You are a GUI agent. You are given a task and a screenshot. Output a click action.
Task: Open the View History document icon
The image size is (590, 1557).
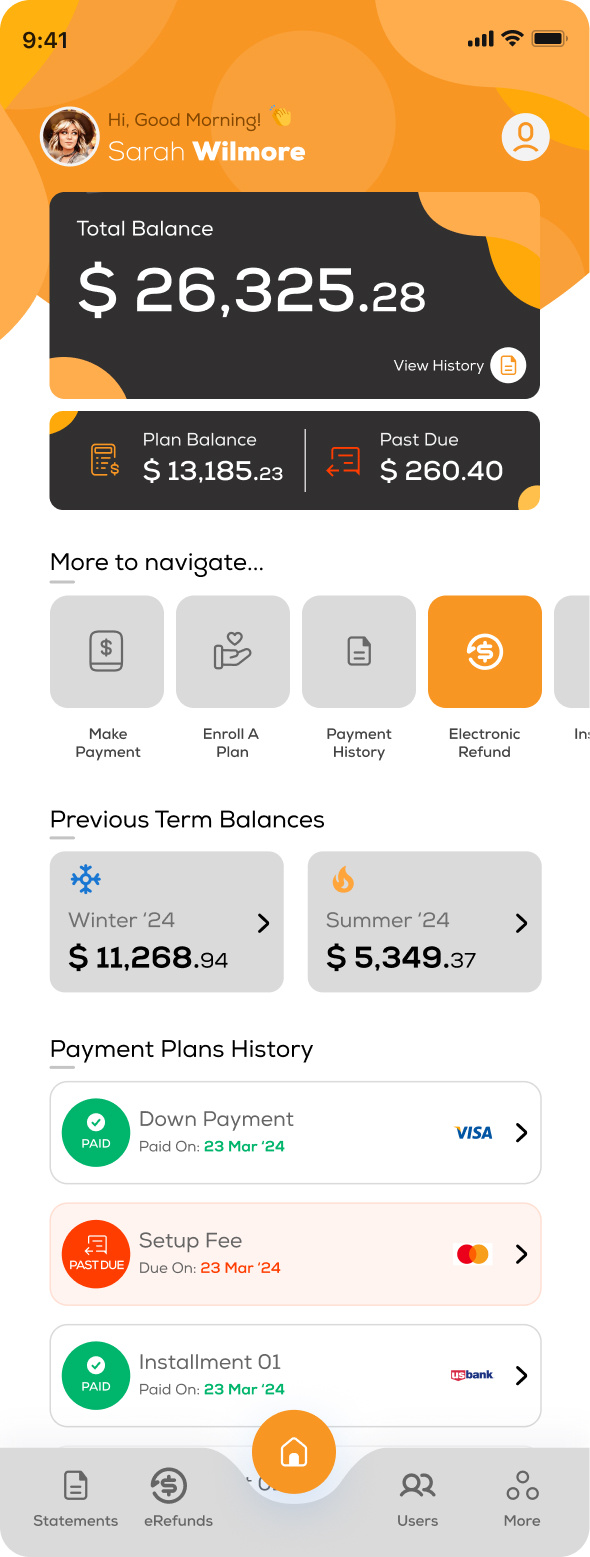(508, 365)
